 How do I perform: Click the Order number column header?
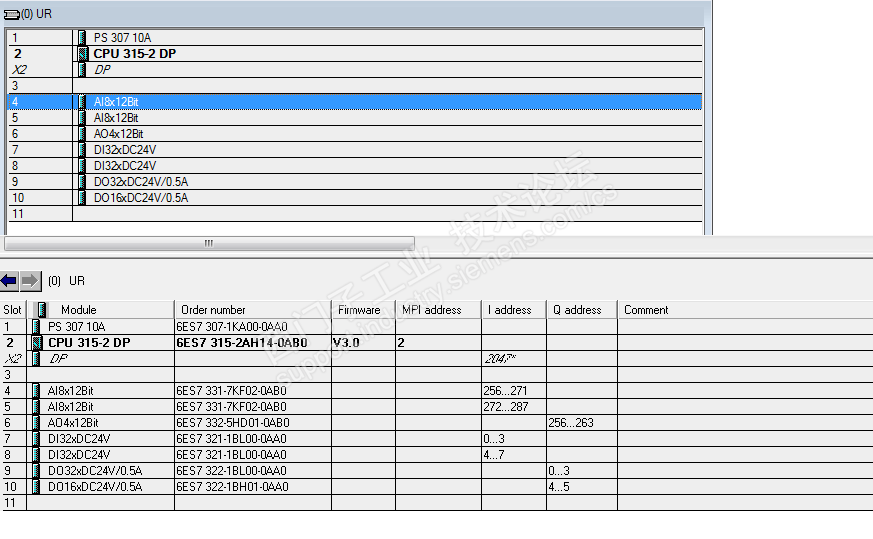point(253,310)
